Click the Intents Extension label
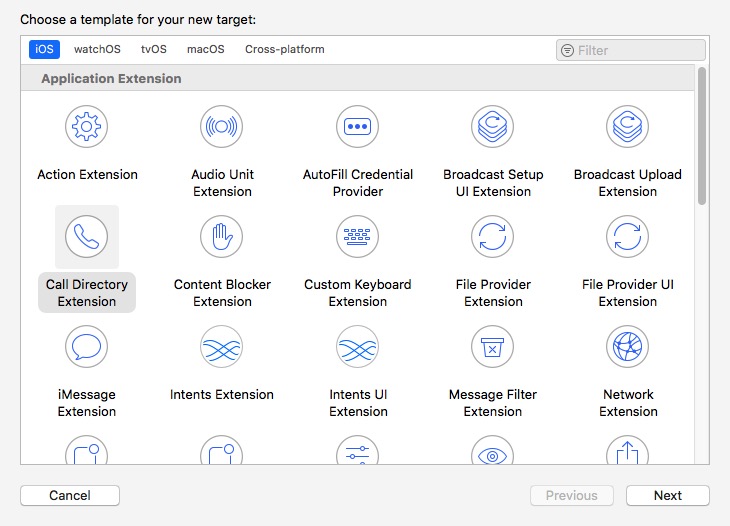730x526 pixels. point(222,395)
